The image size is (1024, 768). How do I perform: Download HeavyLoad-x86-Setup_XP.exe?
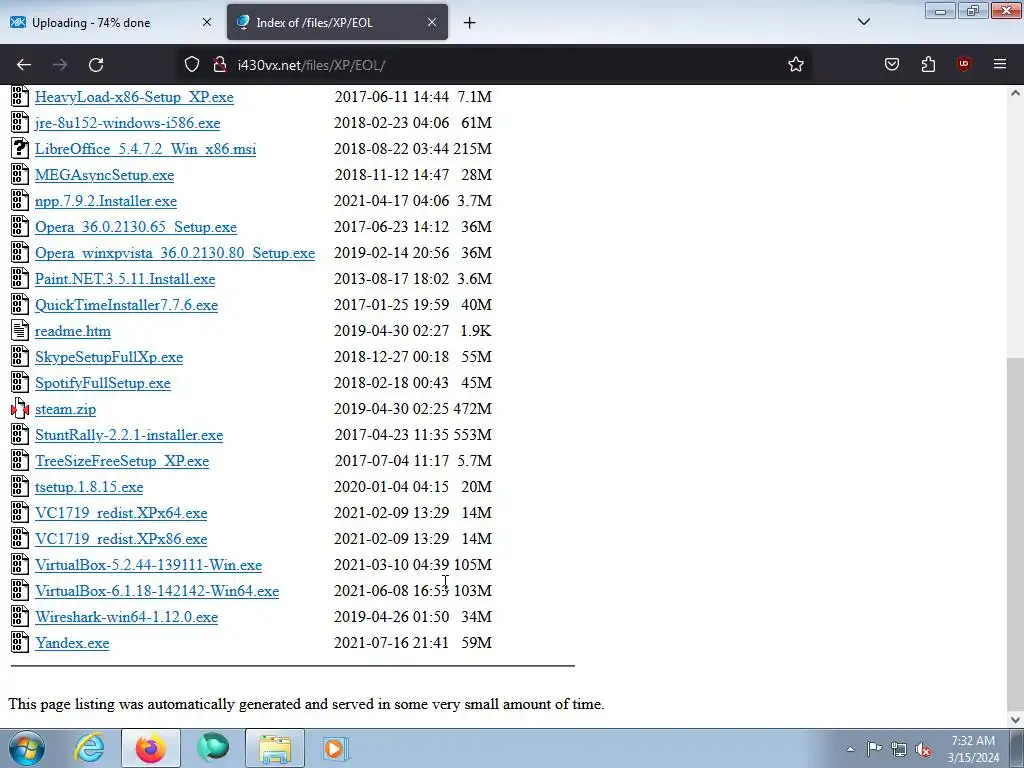(x=134, y=97)
